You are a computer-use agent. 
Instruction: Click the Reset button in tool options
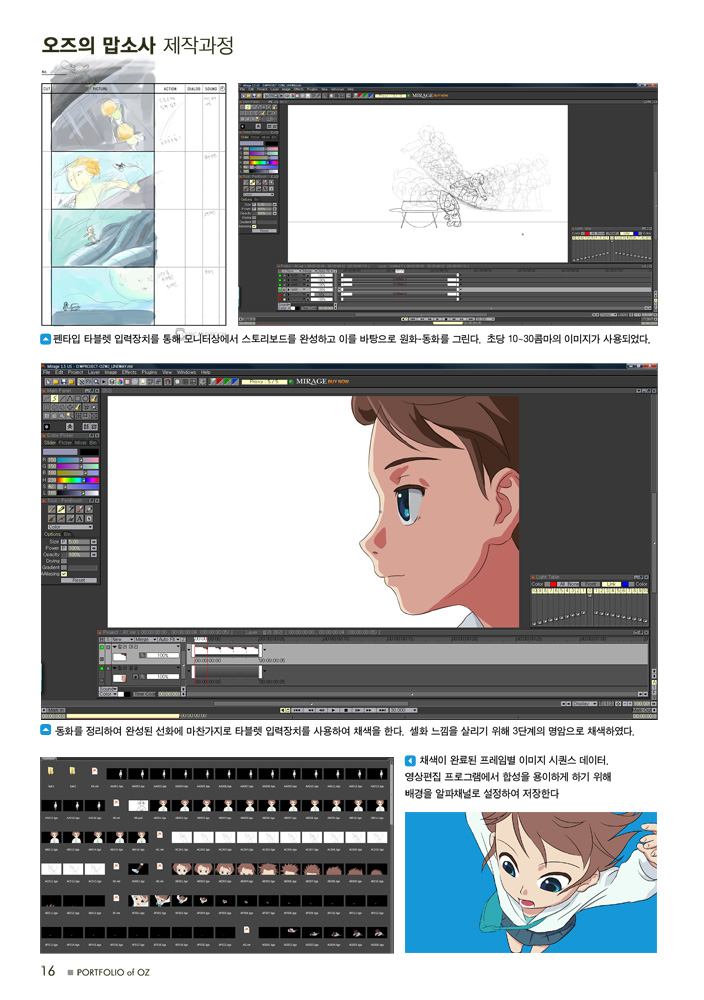(x=79, y=580)
